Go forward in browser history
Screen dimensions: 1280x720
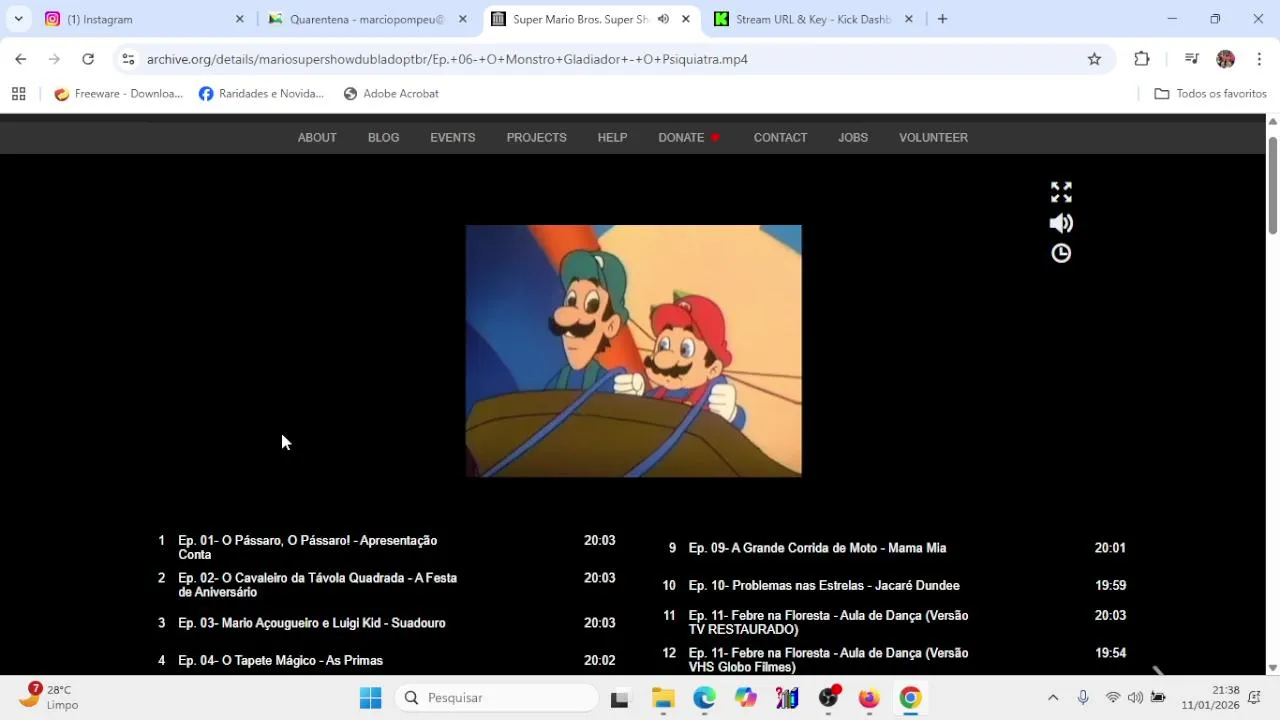(x=54, y=59)
